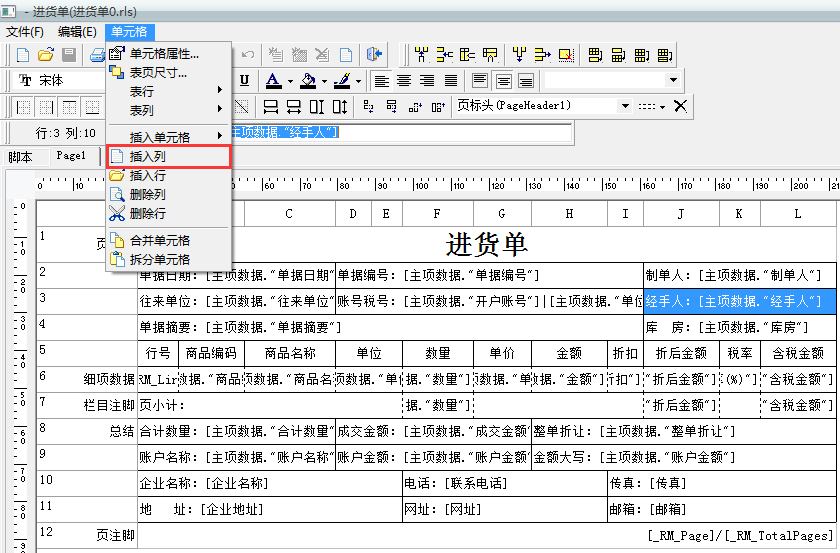Open the empty combo box dropdown

(x=673, y=80)
